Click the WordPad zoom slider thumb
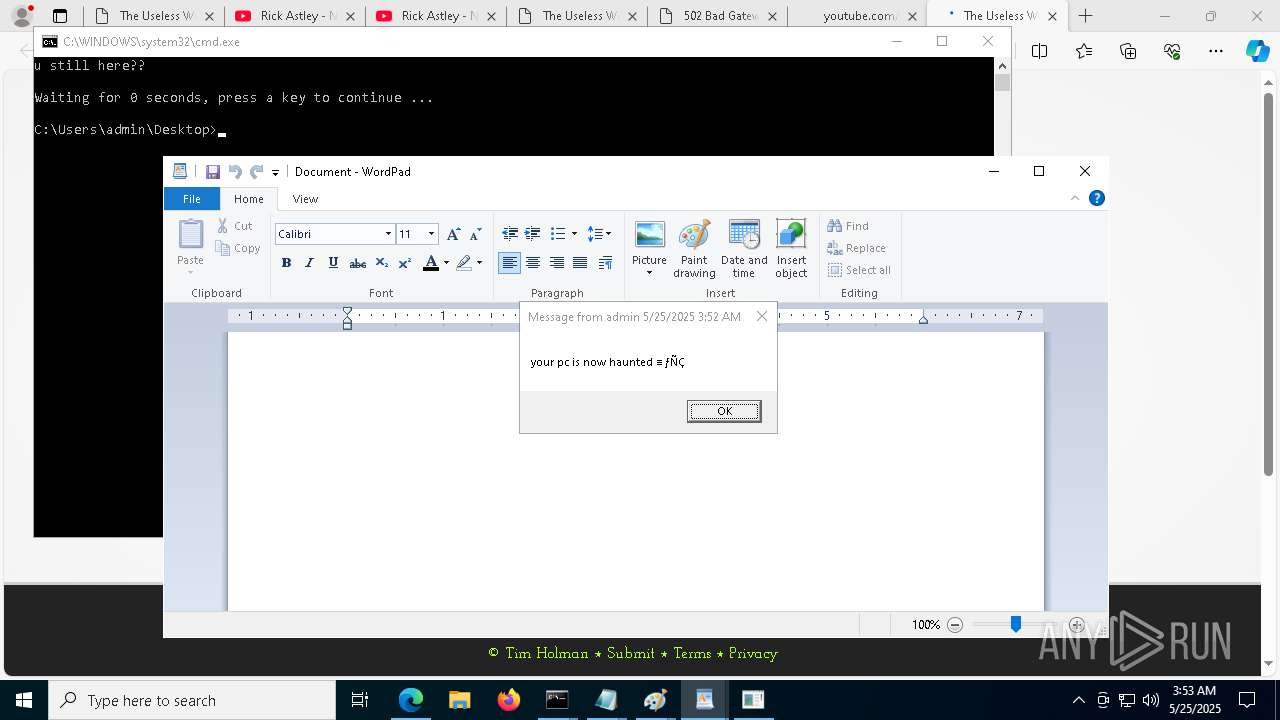This screenshot has width=1280, height=720. coord(1016,624)
